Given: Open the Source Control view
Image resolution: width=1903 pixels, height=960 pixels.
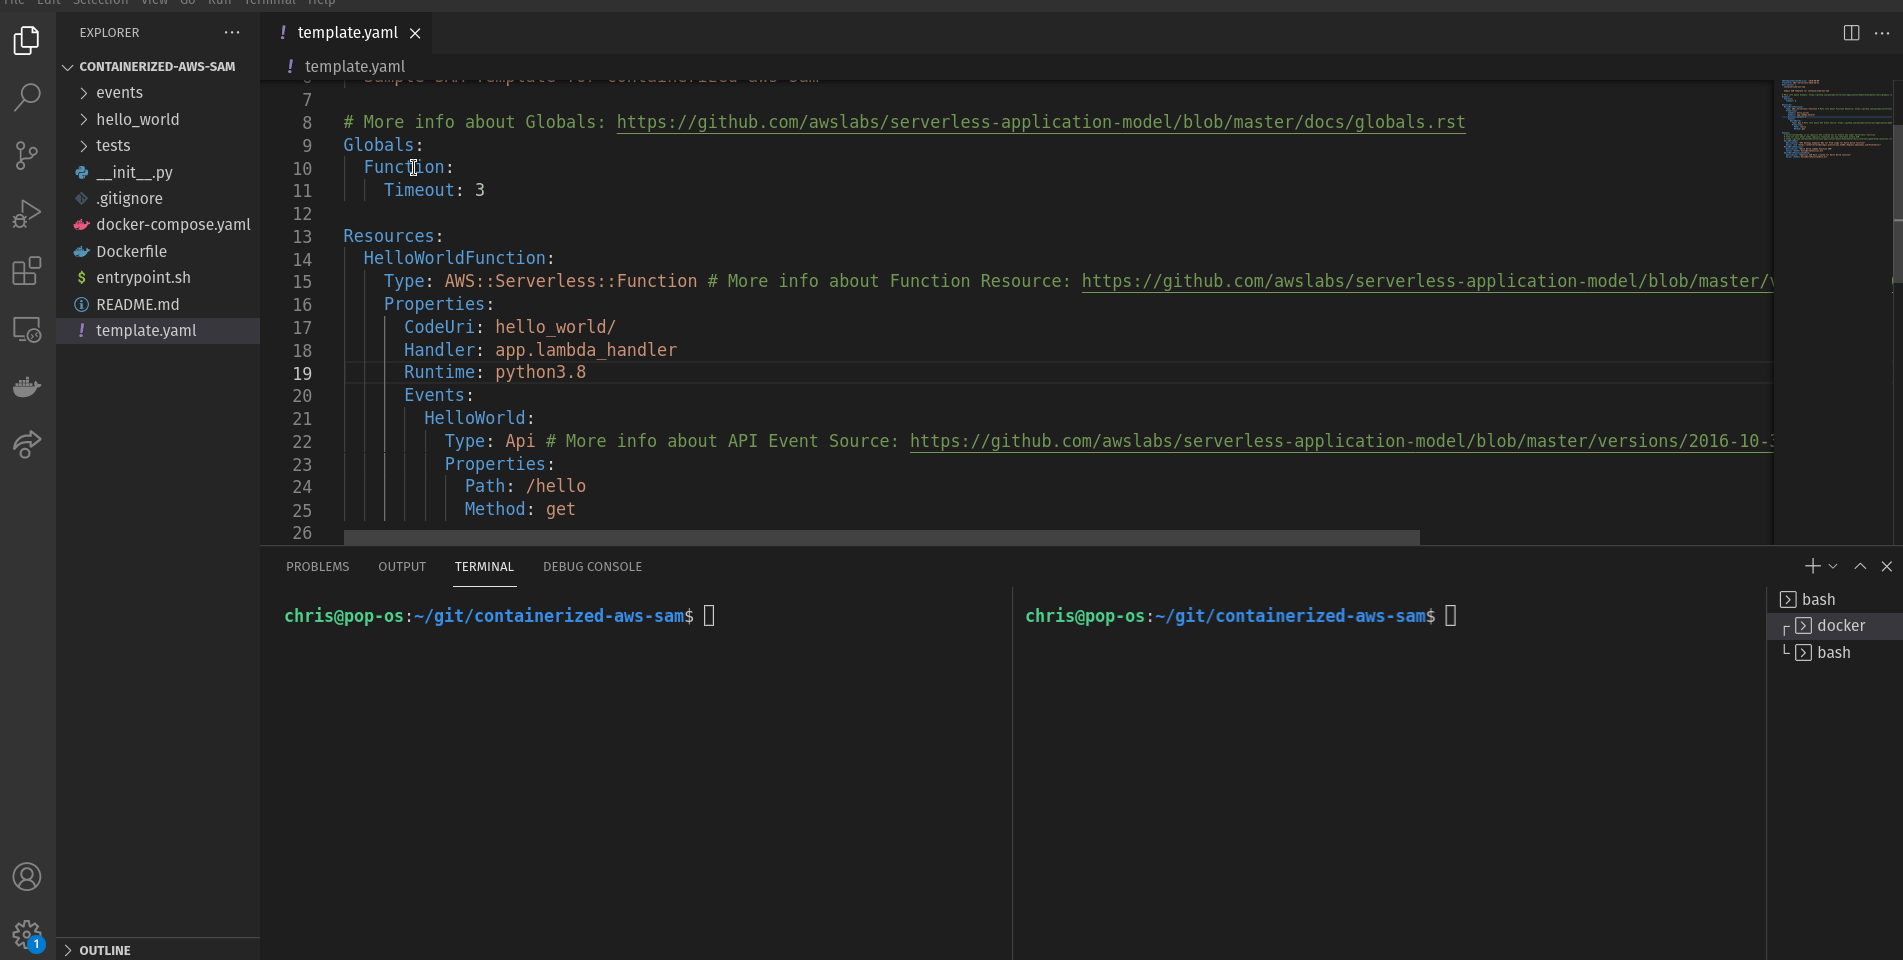Looking at the screenshot, I should point(27,155).
